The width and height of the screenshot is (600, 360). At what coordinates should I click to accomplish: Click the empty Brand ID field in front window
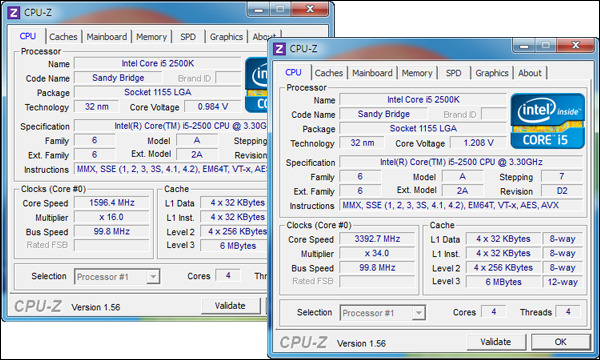click(x=494, y=114)
